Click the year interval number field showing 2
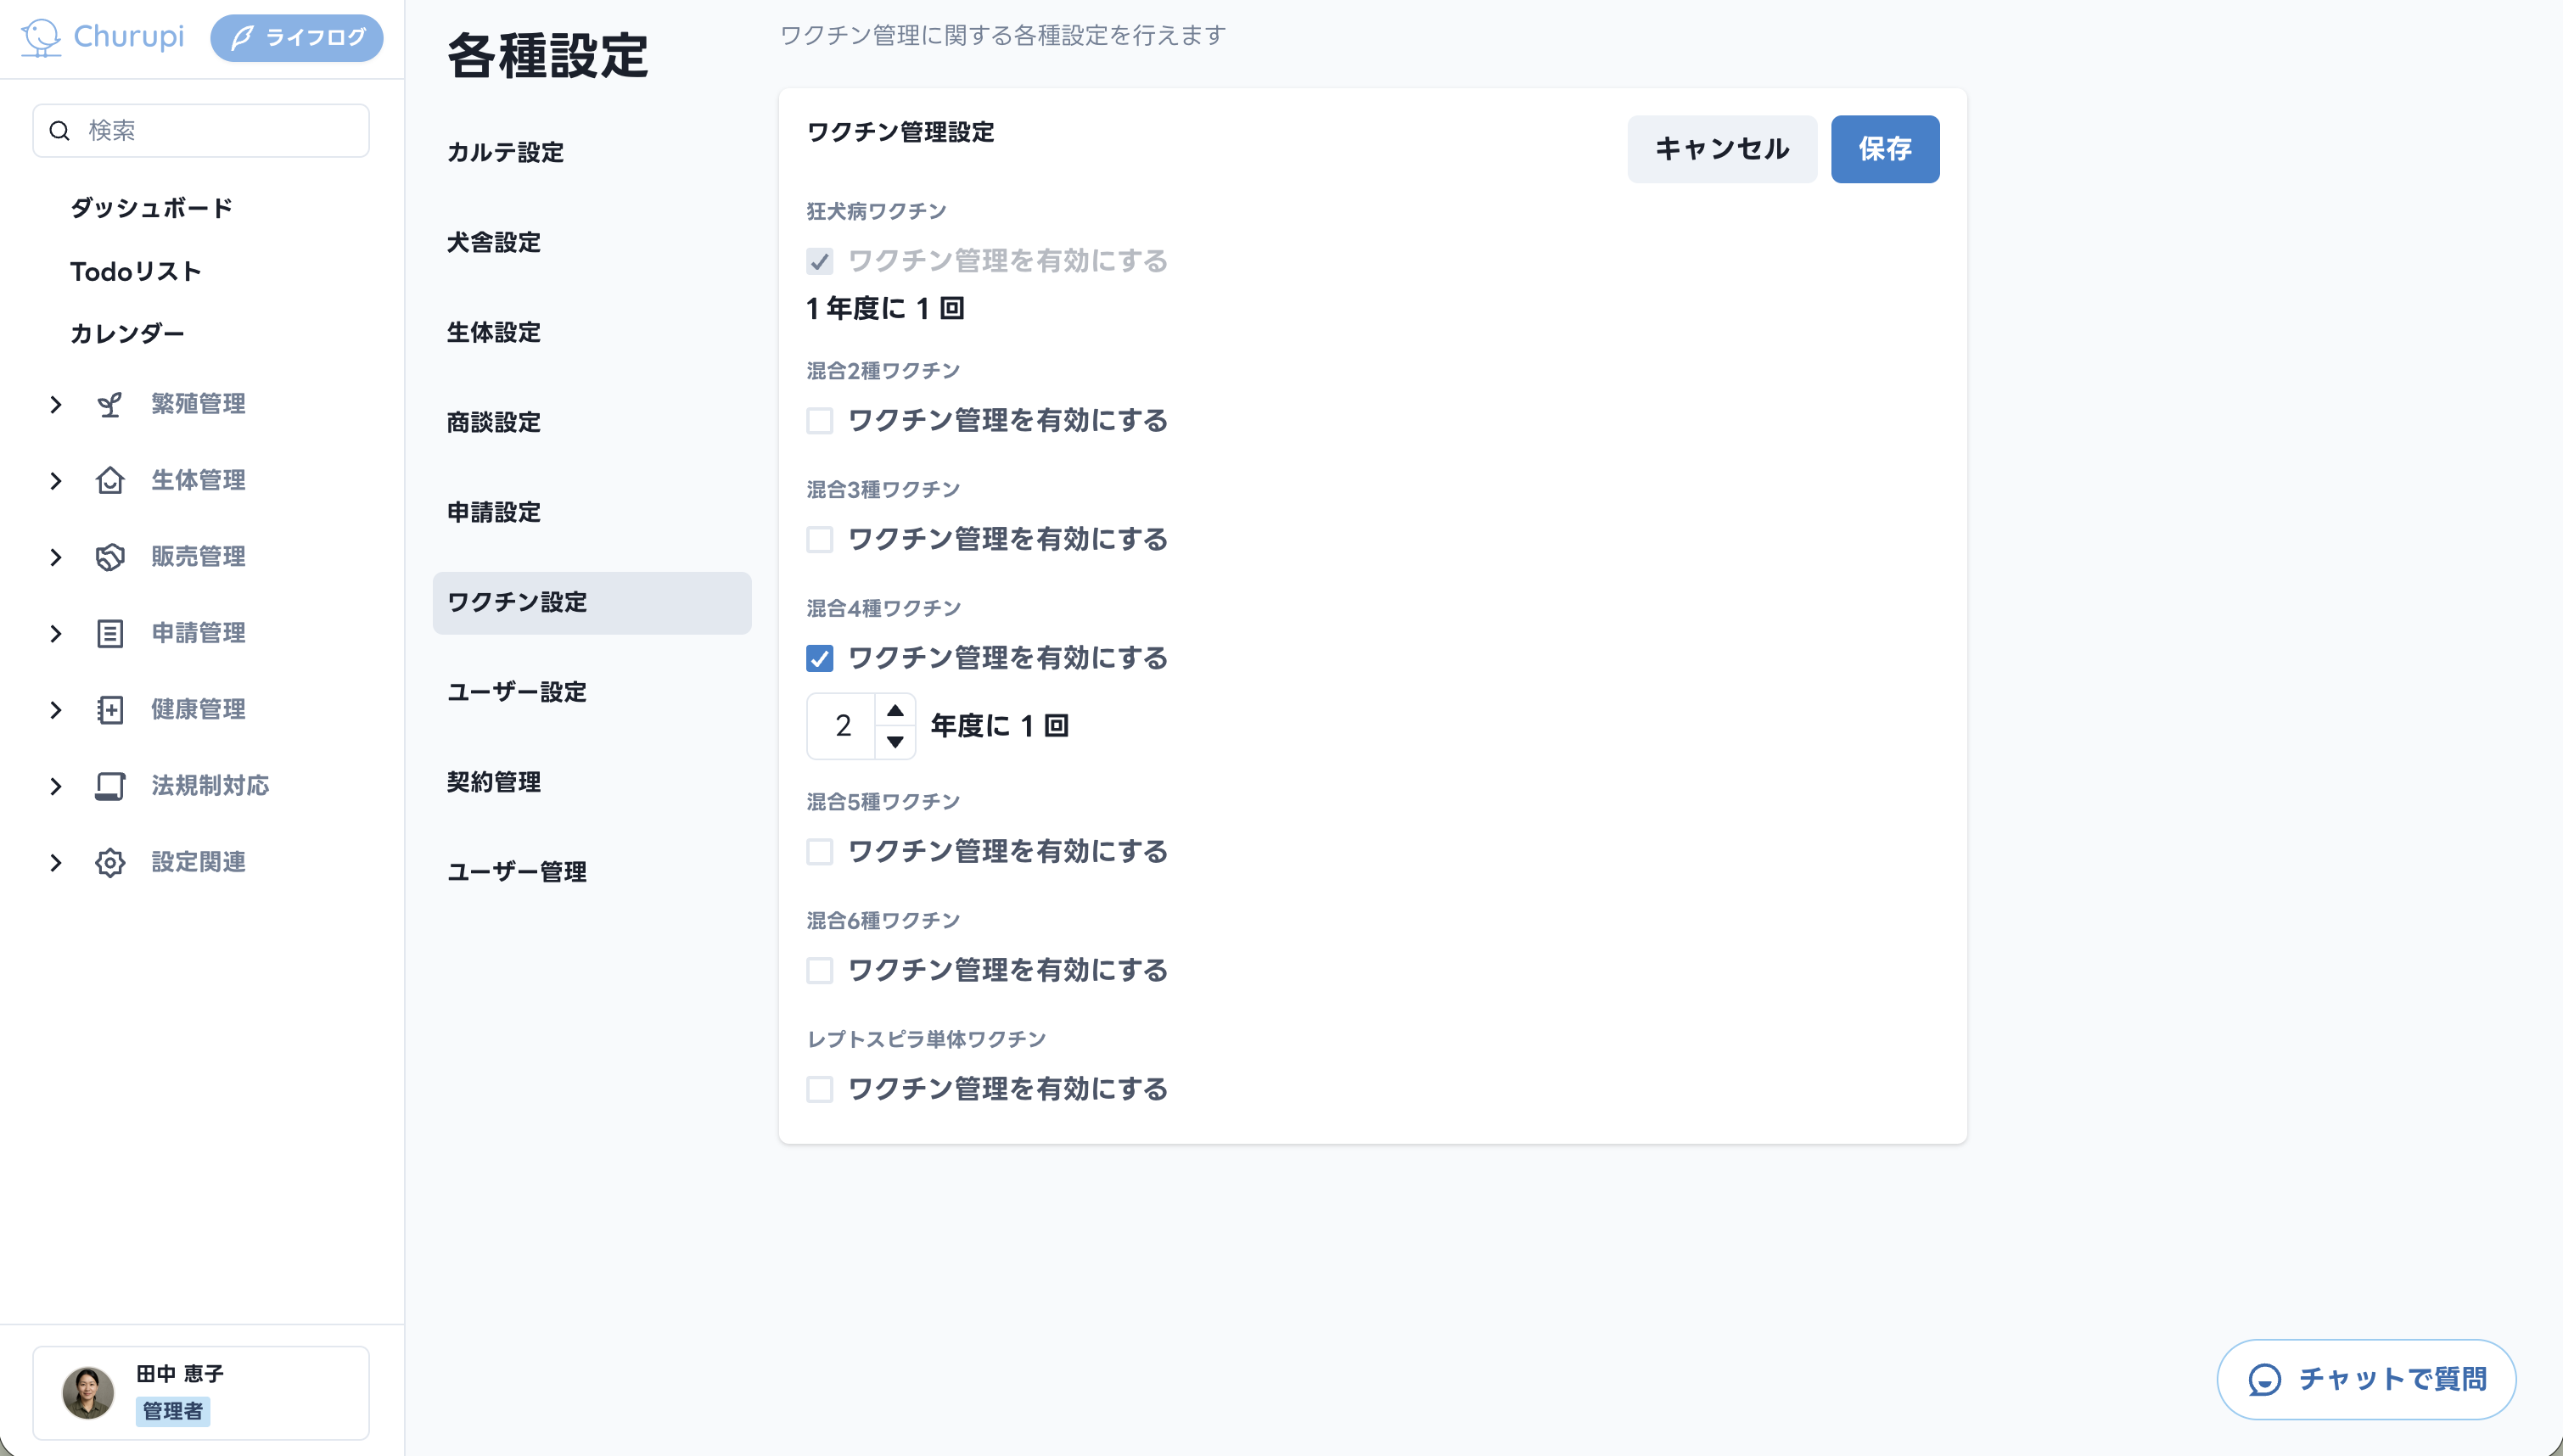Screen dimensions: 2563x1456 pos(843,726)
